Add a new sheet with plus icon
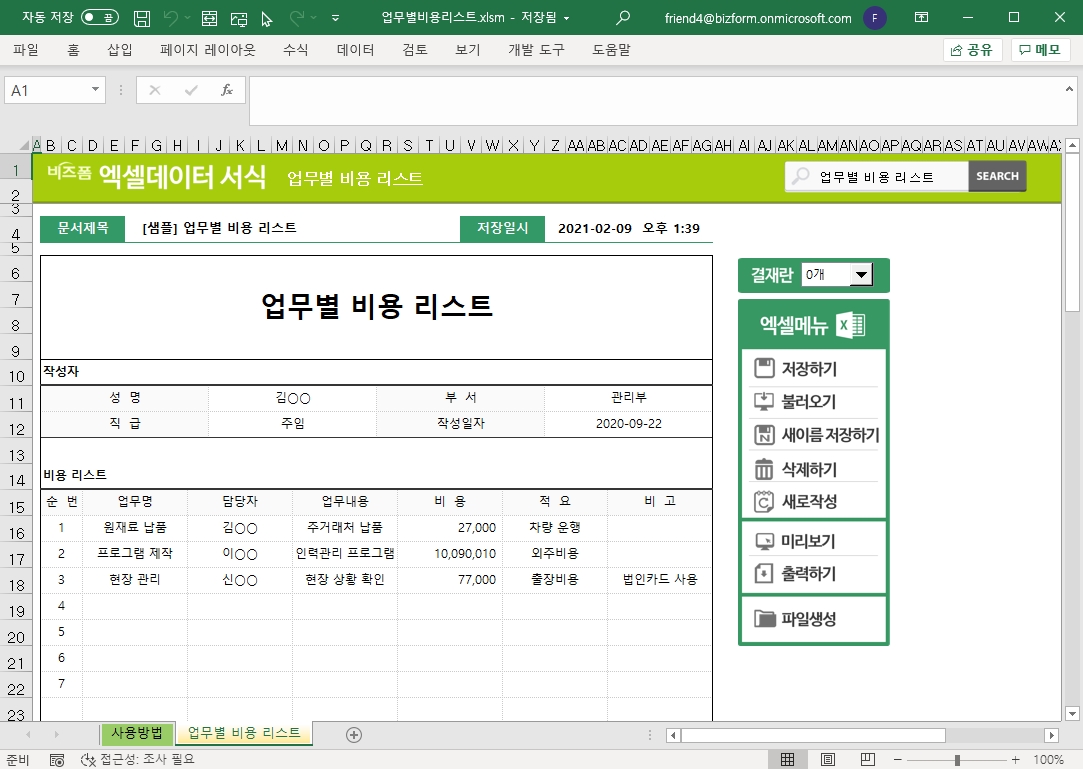 (353, 734)
